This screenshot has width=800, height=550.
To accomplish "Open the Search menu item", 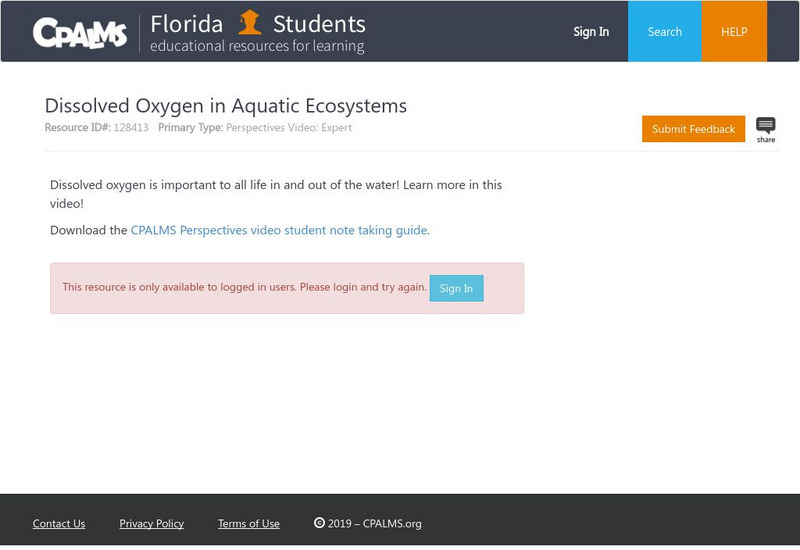I will pyautogui.click(x=664, y=32).
